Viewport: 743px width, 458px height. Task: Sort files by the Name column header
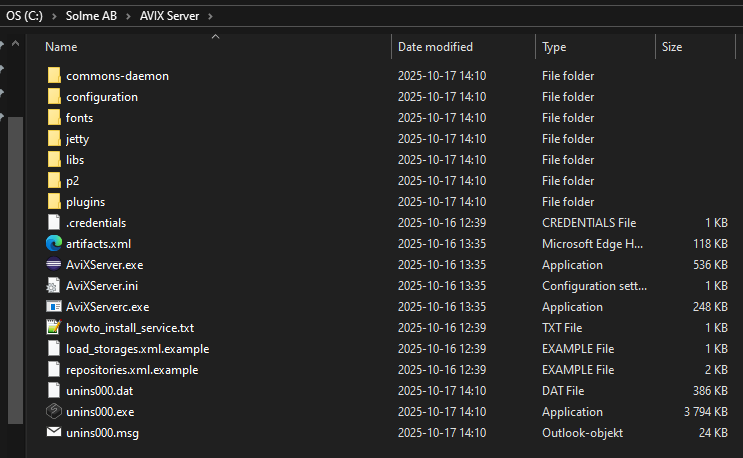(61, 47)
